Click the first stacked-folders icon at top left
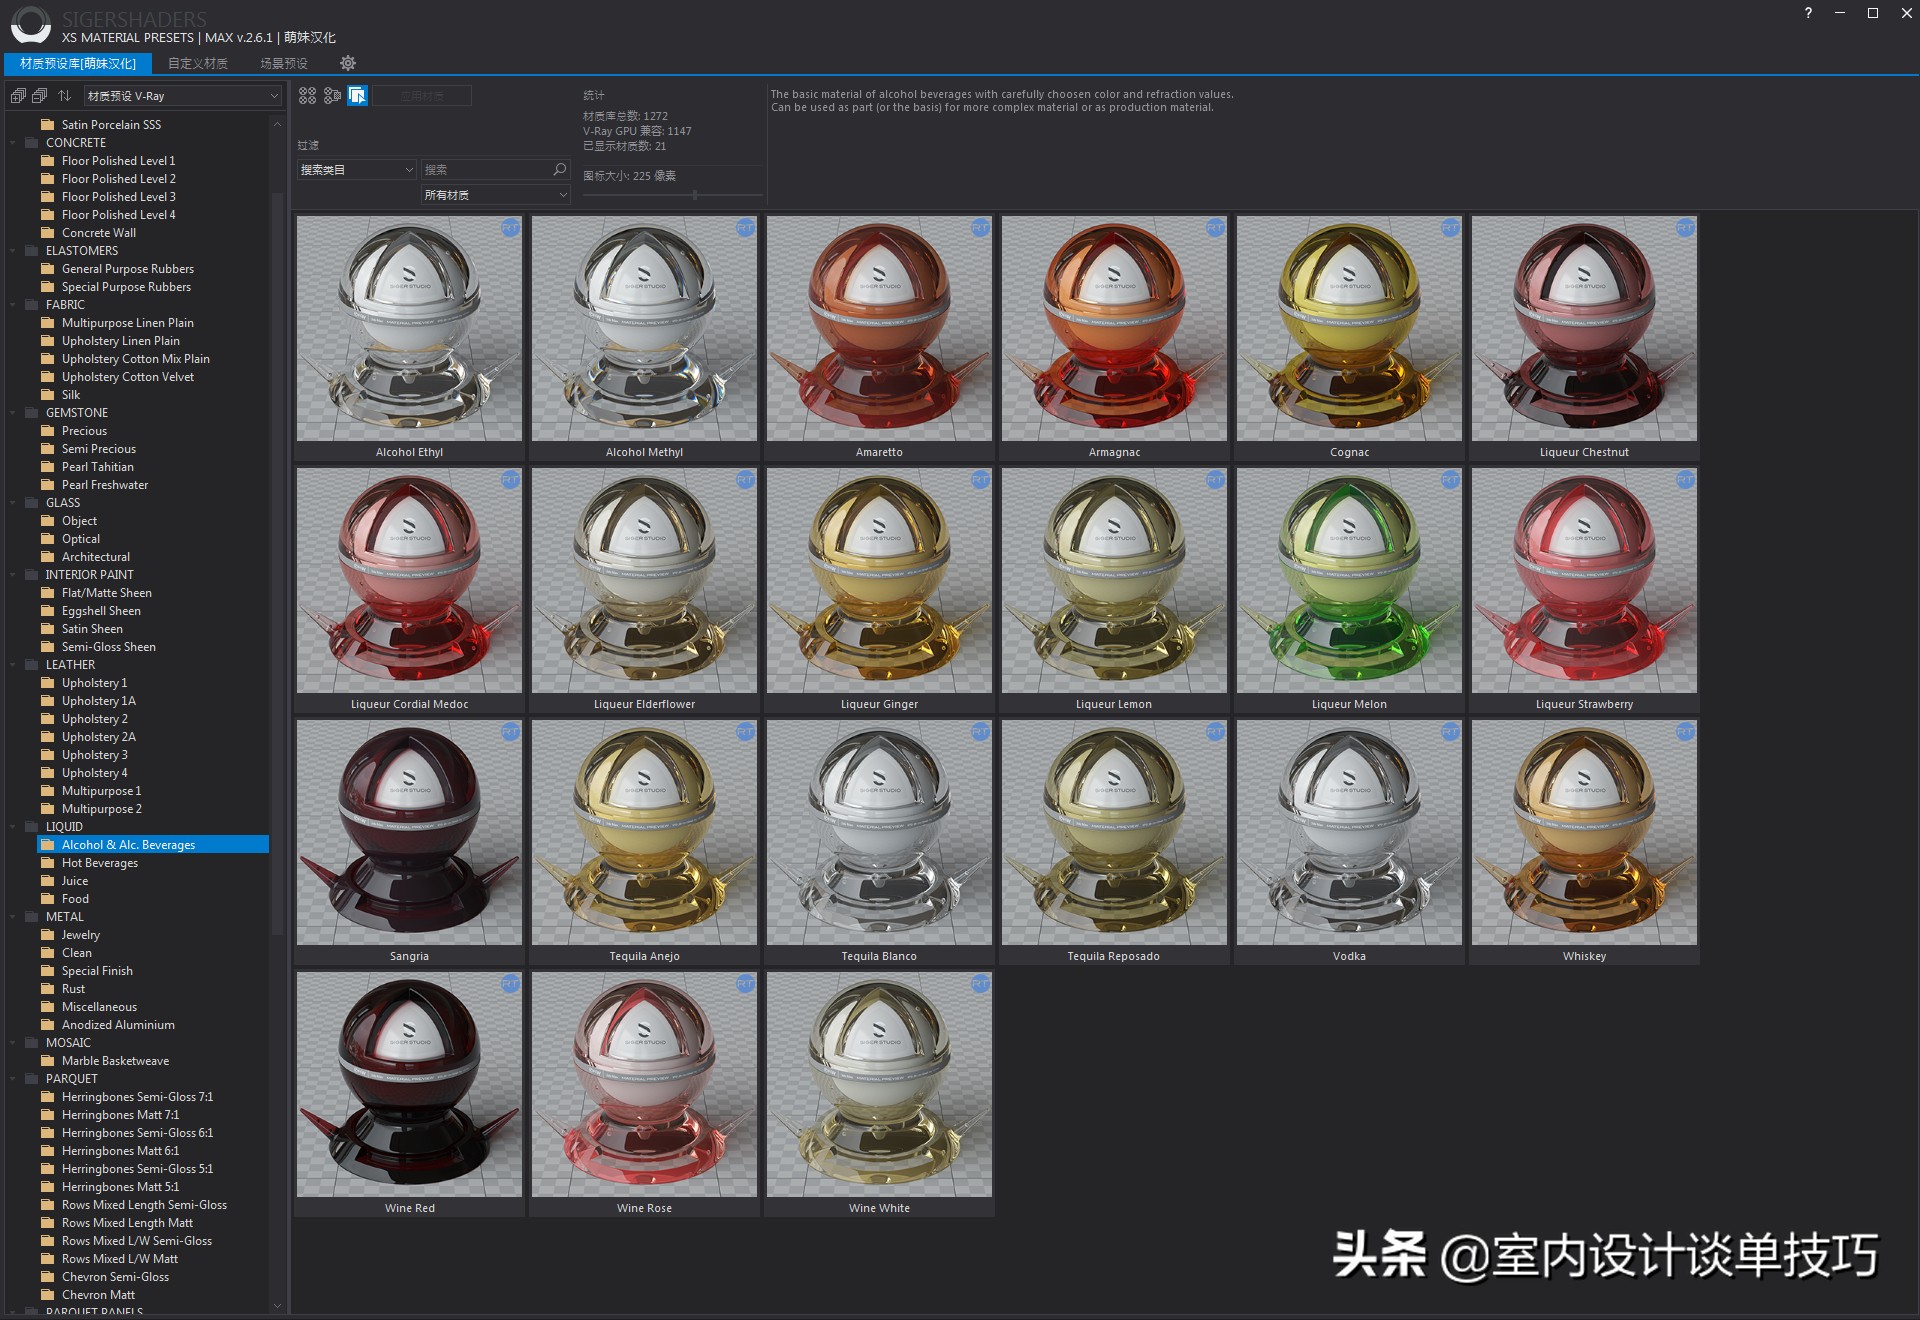The image size is (1920, 1320). pos(17,95)
